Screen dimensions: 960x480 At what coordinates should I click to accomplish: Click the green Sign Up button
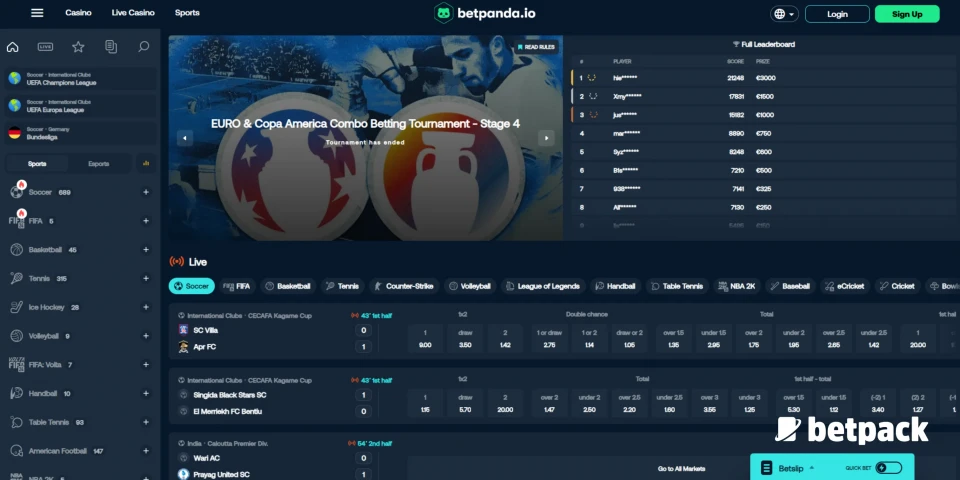(906, 14)
